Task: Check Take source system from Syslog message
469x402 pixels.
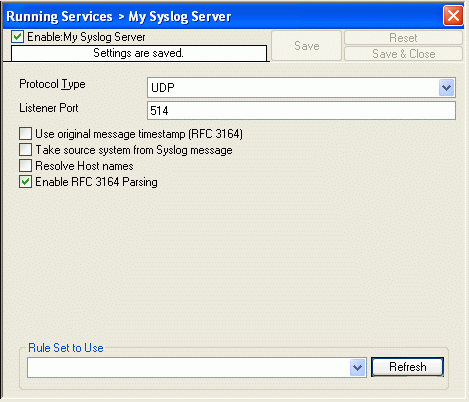Action: pos(25,150)
